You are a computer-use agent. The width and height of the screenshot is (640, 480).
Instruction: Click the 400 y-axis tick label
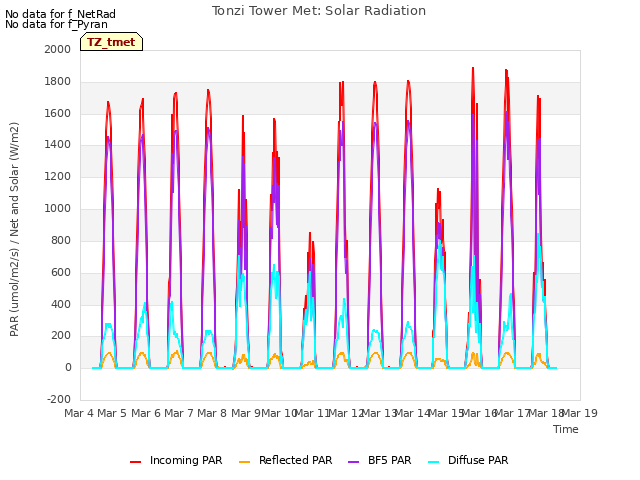61,304
